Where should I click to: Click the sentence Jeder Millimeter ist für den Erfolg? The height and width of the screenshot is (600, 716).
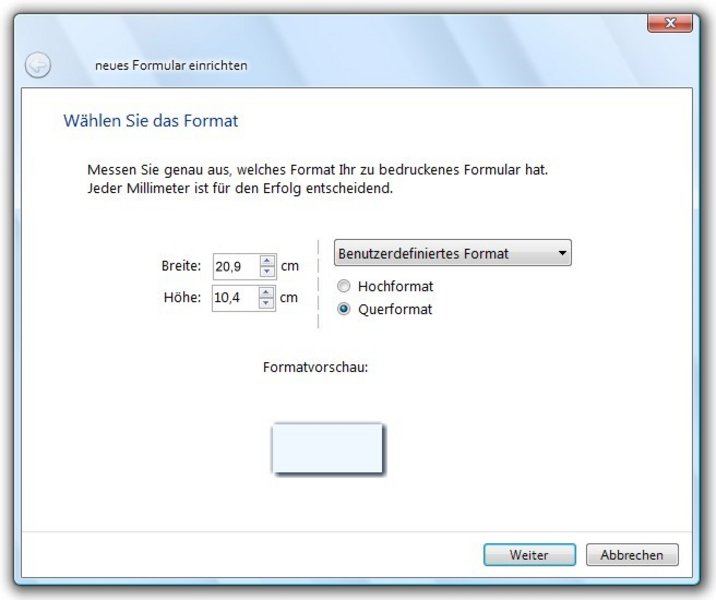[x=240, y=188]
